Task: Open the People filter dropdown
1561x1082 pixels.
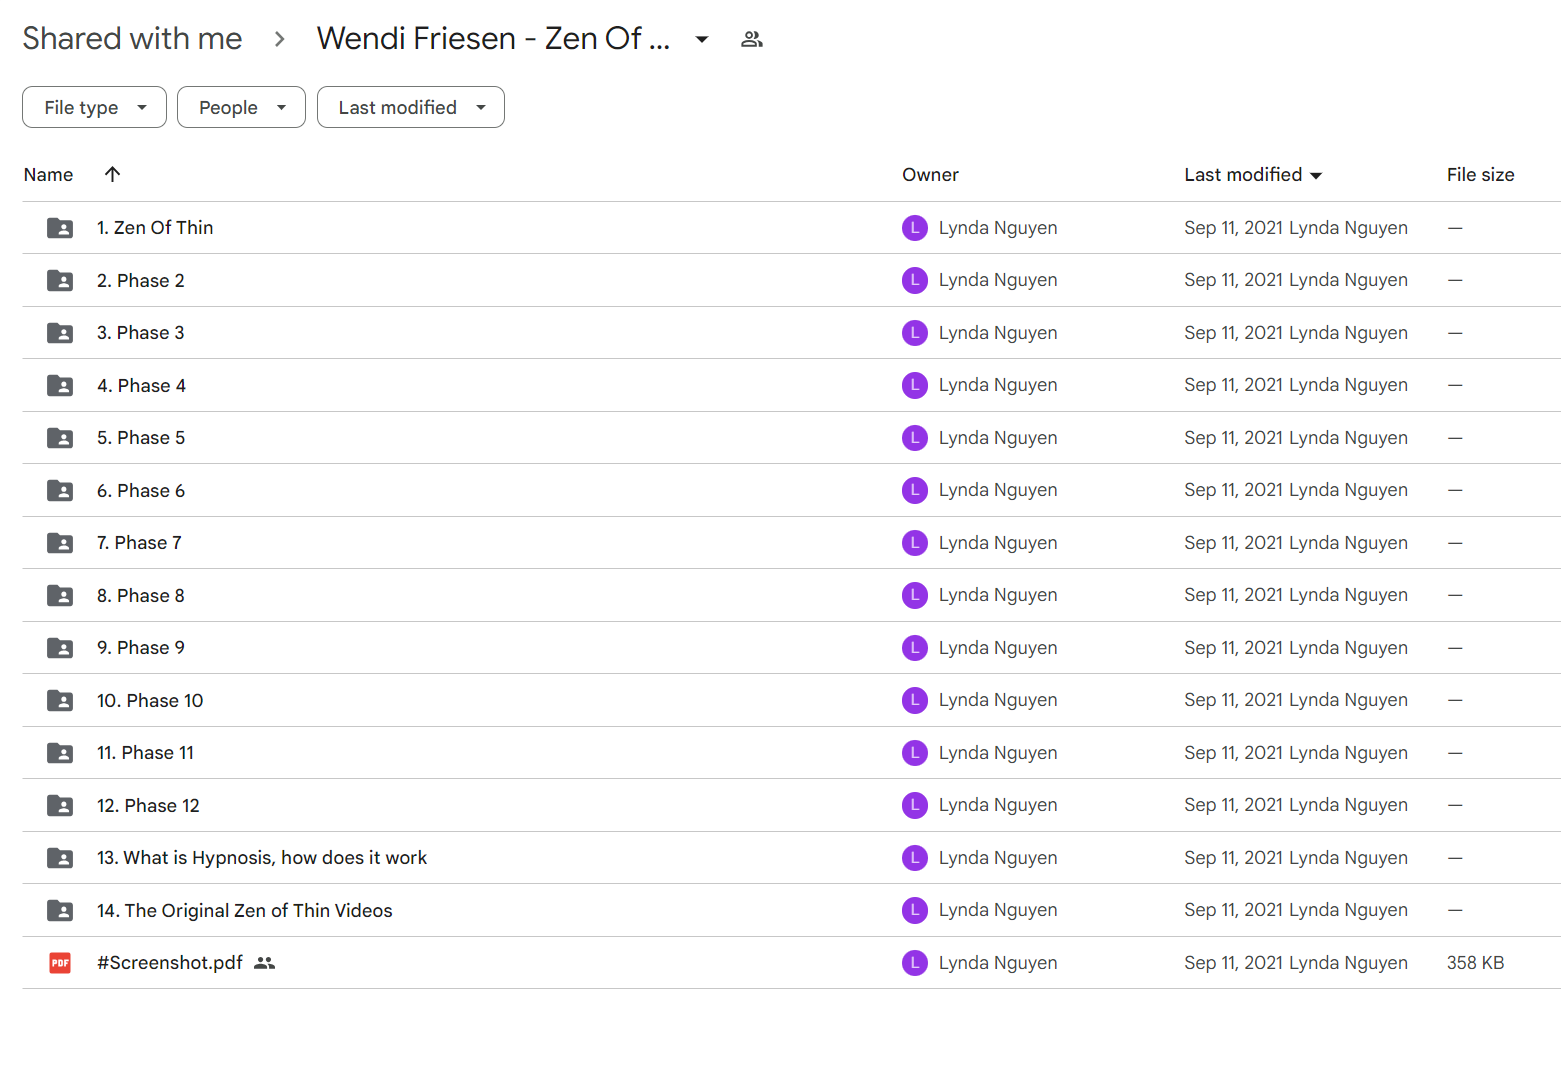Action: coord(241,107)
